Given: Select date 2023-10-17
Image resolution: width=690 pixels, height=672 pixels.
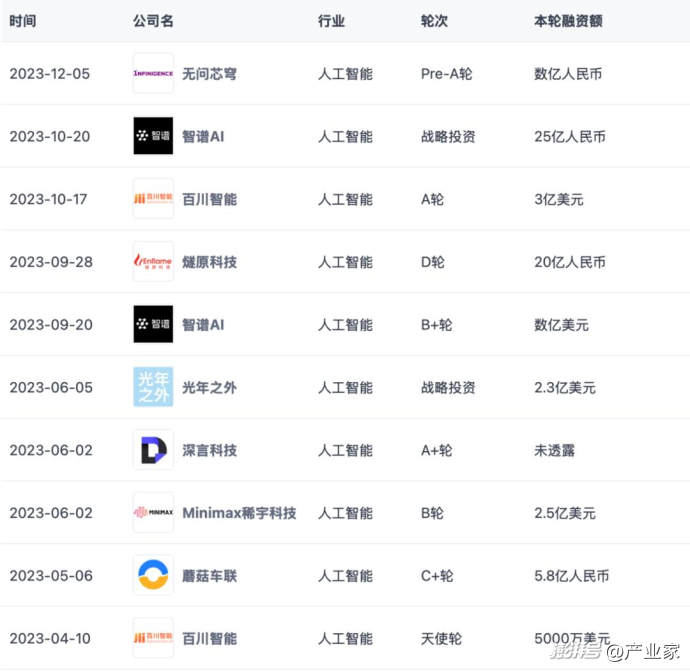Looking at the screenshot, I should point(48,199).
